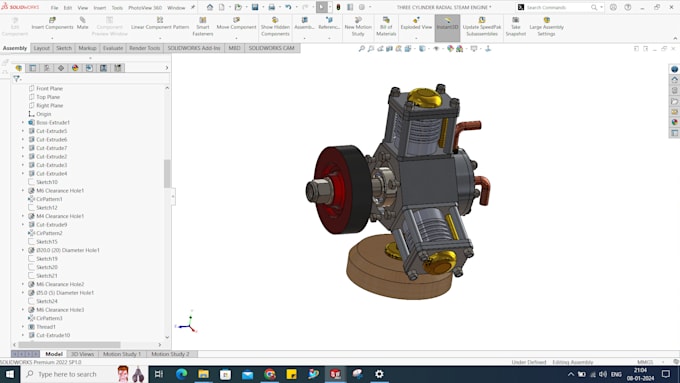
Task: Expand the M6 Clearance Hole1 feature
Action: tap(23, 190)
